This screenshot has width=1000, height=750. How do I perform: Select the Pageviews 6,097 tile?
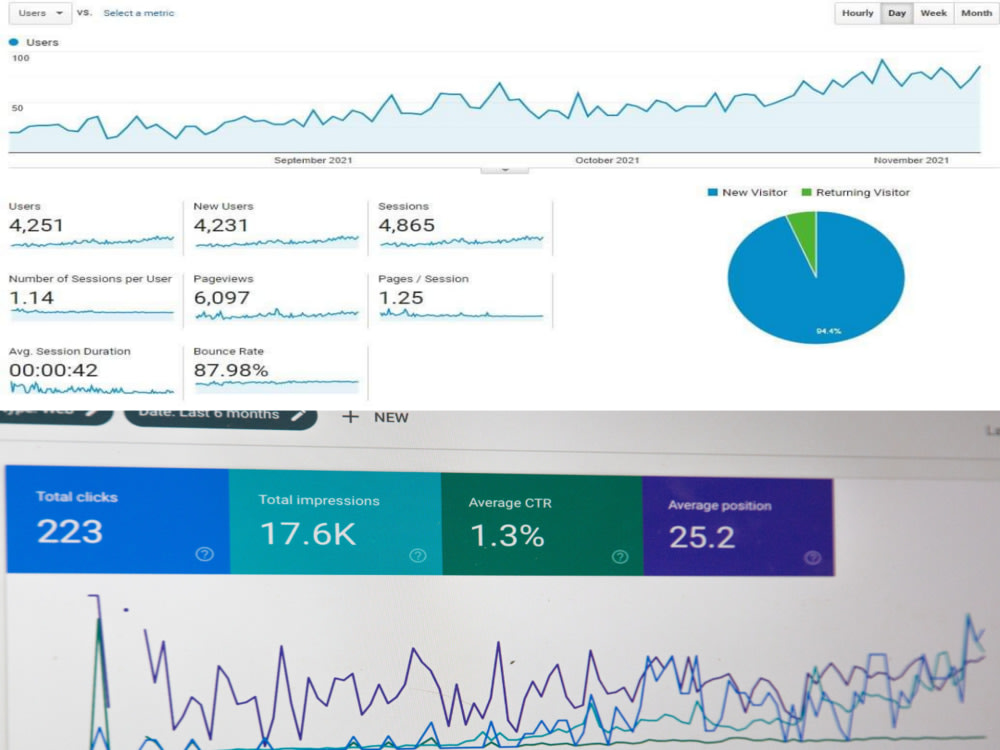[x=276, y=298]
